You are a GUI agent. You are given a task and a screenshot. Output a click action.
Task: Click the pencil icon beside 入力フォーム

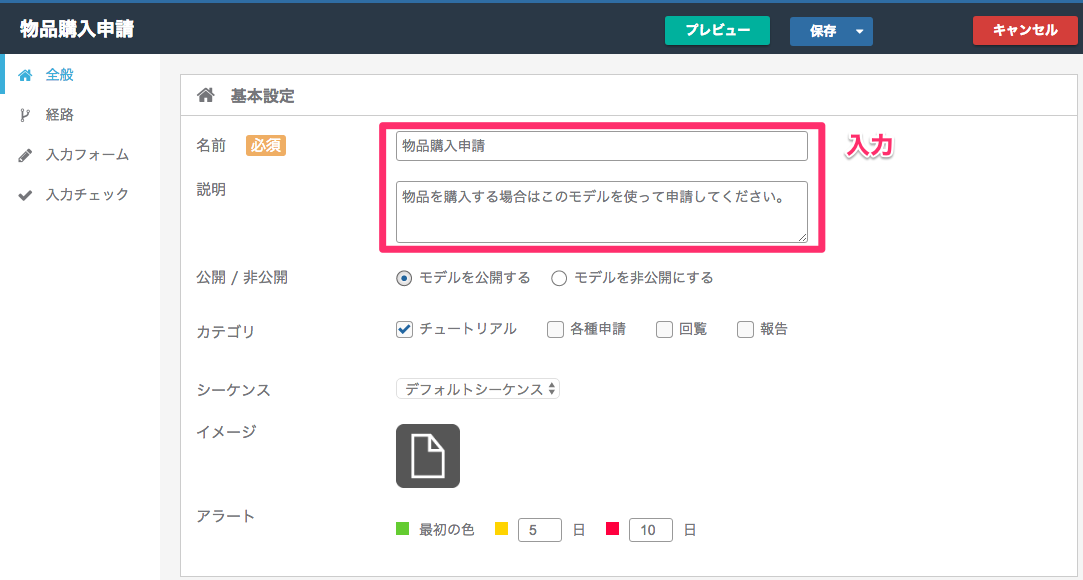point(26,155)
